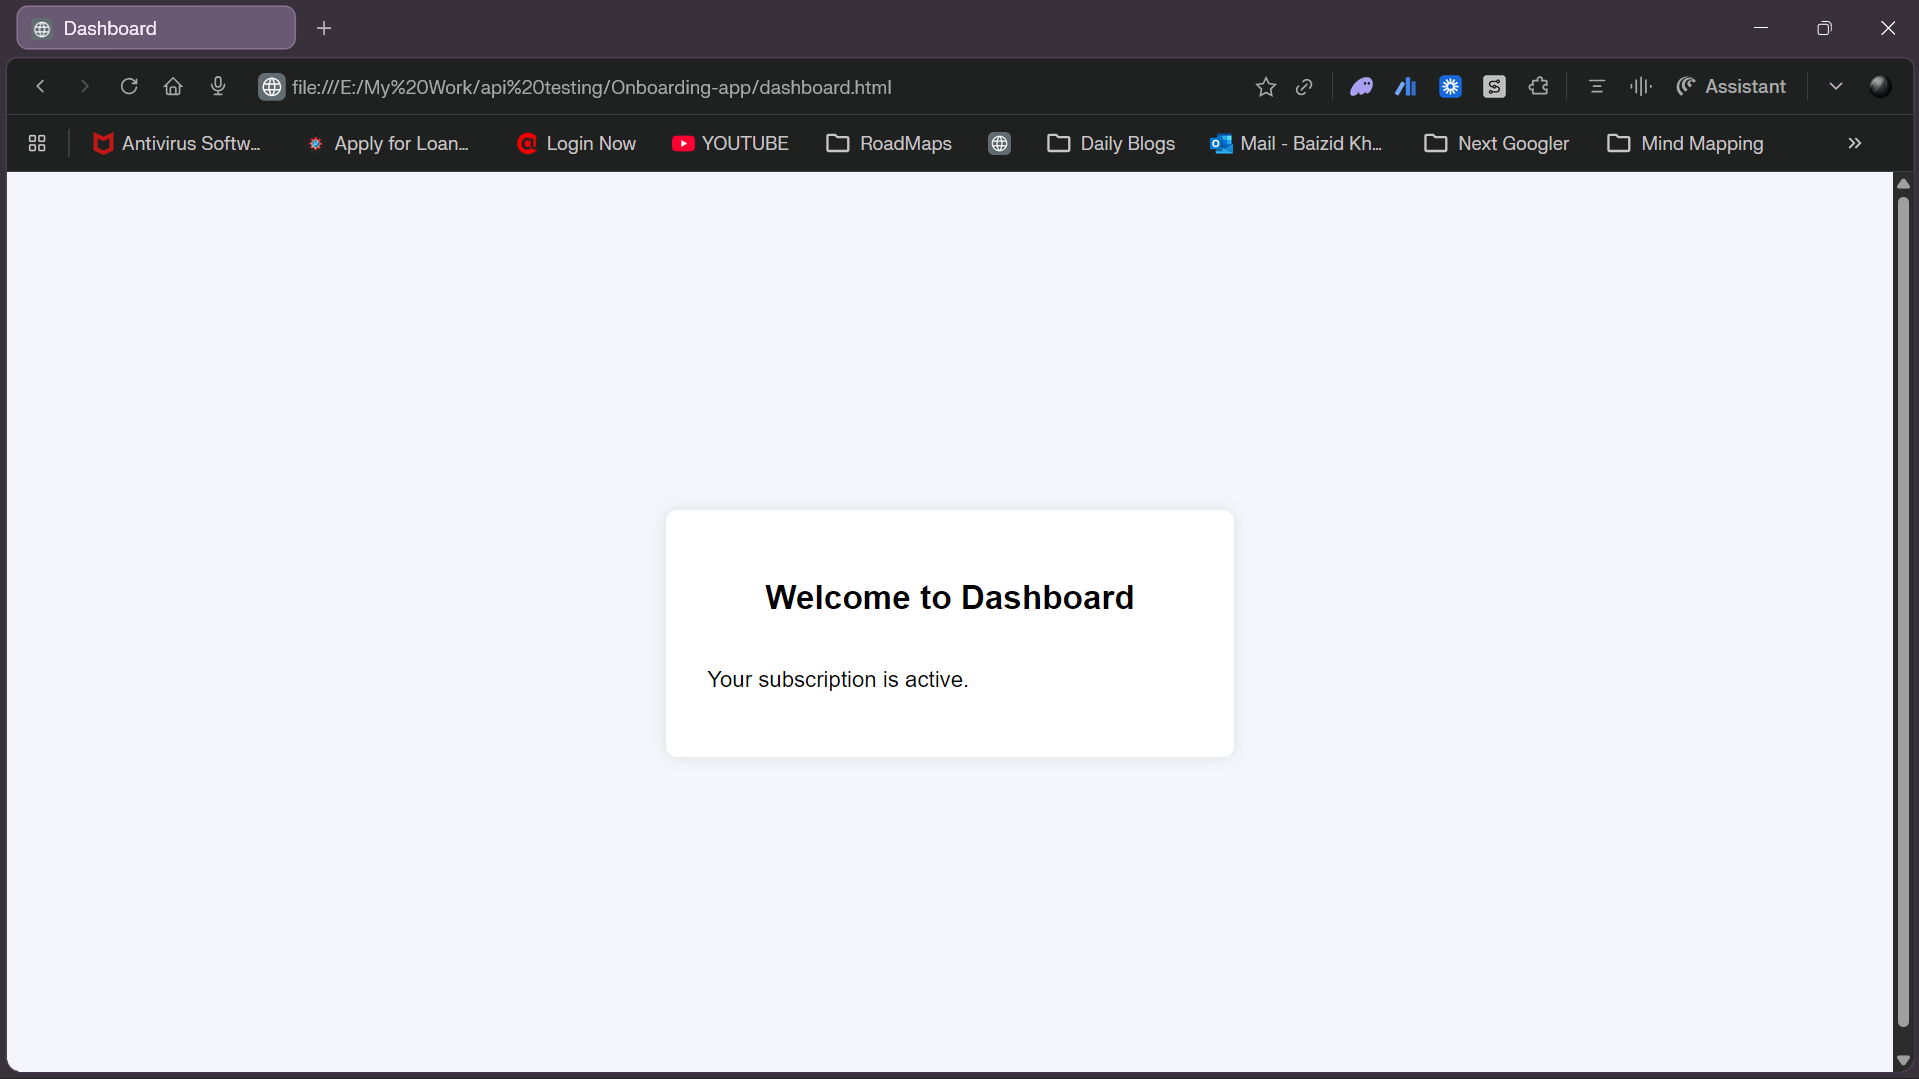This screenshot has height=1079, width=1919.
Task: Click the Welcome to Dashboard heading
Action: 949,597
